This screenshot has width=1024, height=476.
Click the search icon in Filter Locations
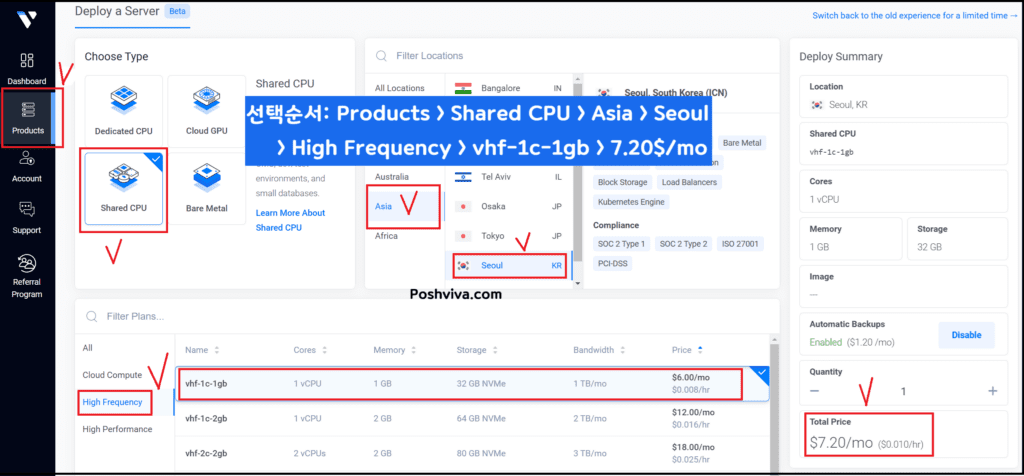point(381,56)
